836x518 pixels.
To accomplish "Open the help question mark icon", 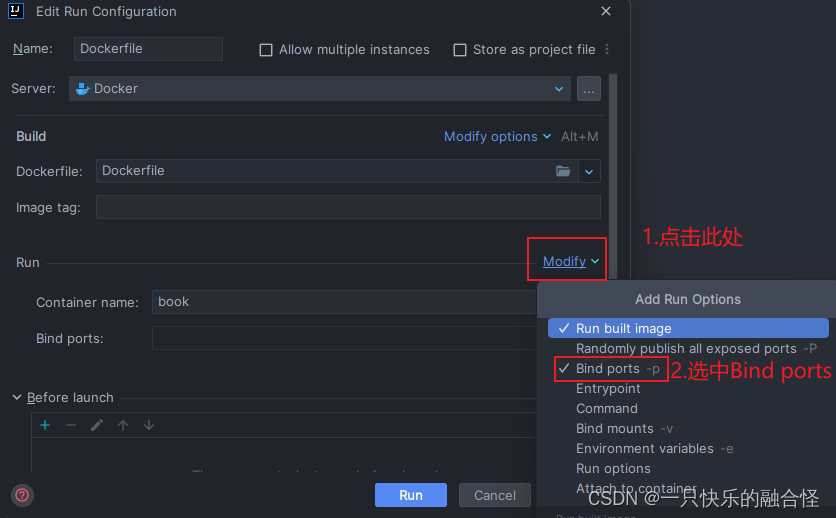I will point(22,495).
